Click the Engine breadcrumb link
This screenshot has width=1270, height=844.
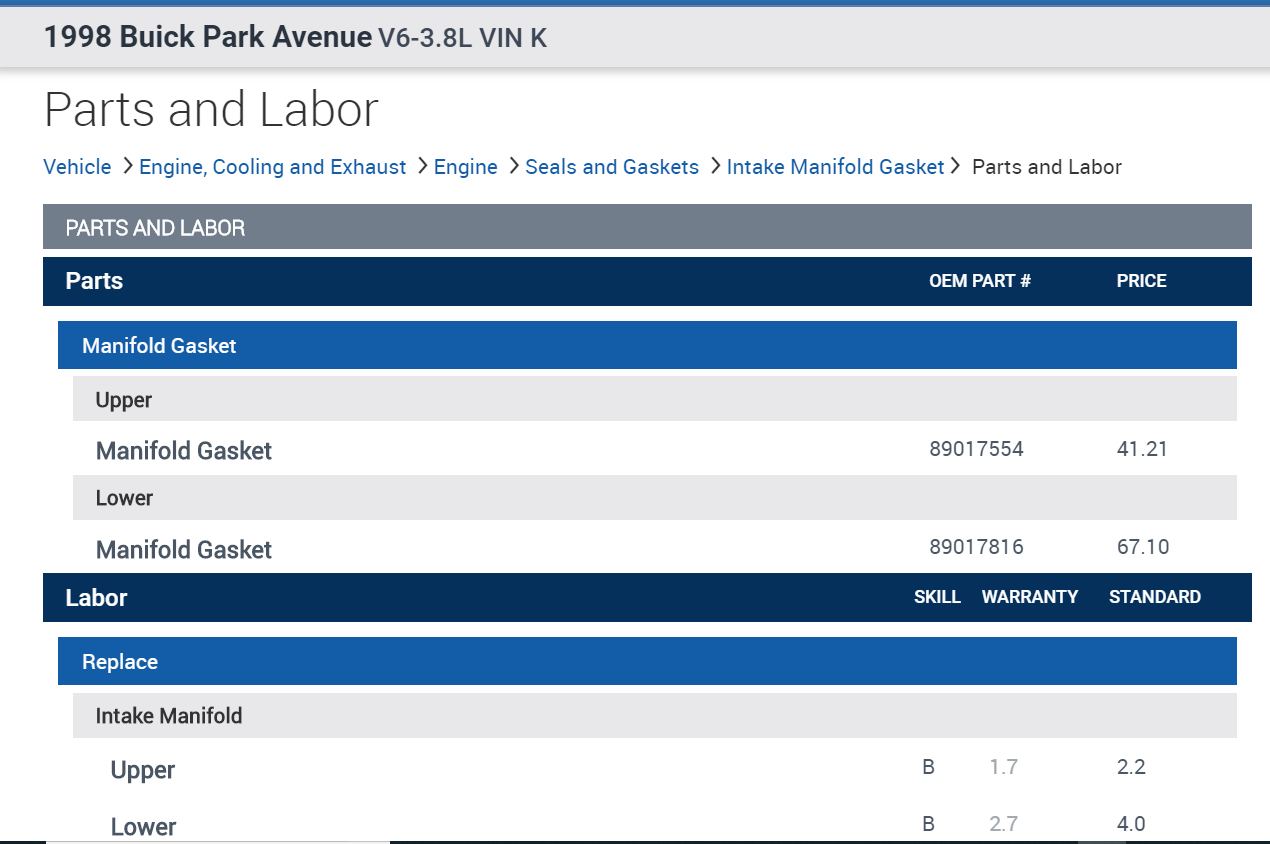465,167
